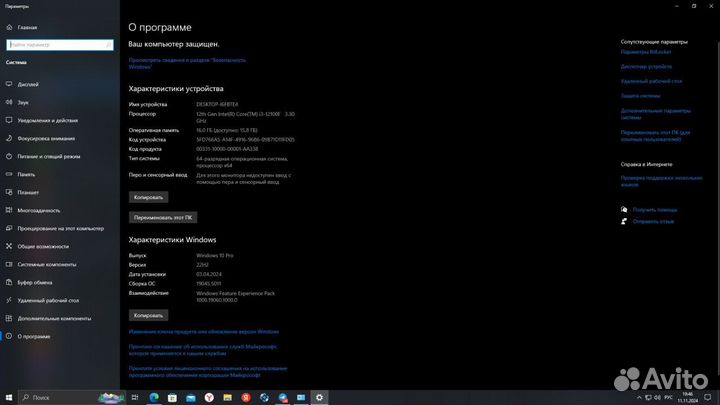Click the Память storage icon
This screenshot has width=720, height=405.
click(9, 174)
